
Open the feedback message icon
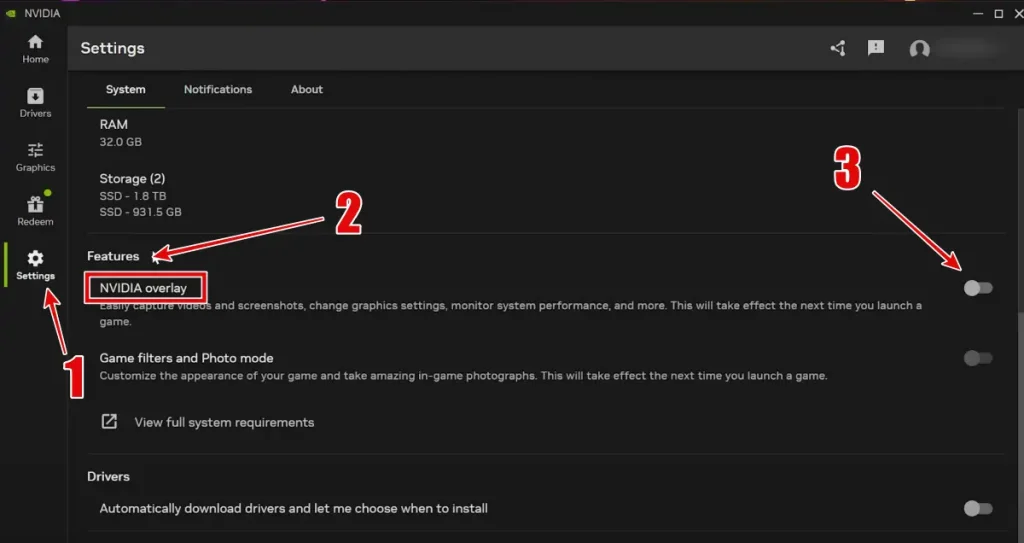[x=876, y=48]
